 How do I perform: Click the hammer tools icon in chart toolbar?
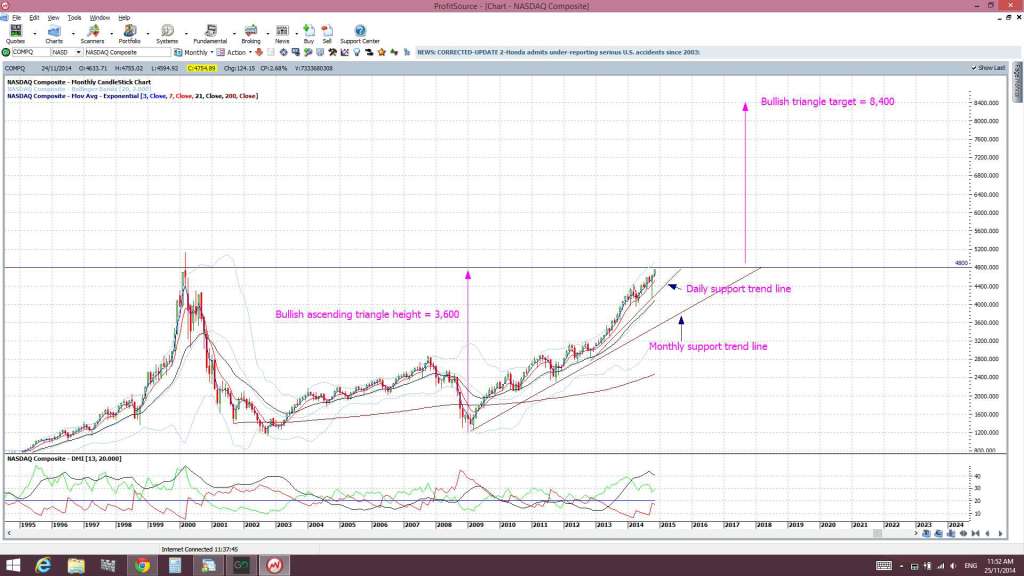[332, 52]
